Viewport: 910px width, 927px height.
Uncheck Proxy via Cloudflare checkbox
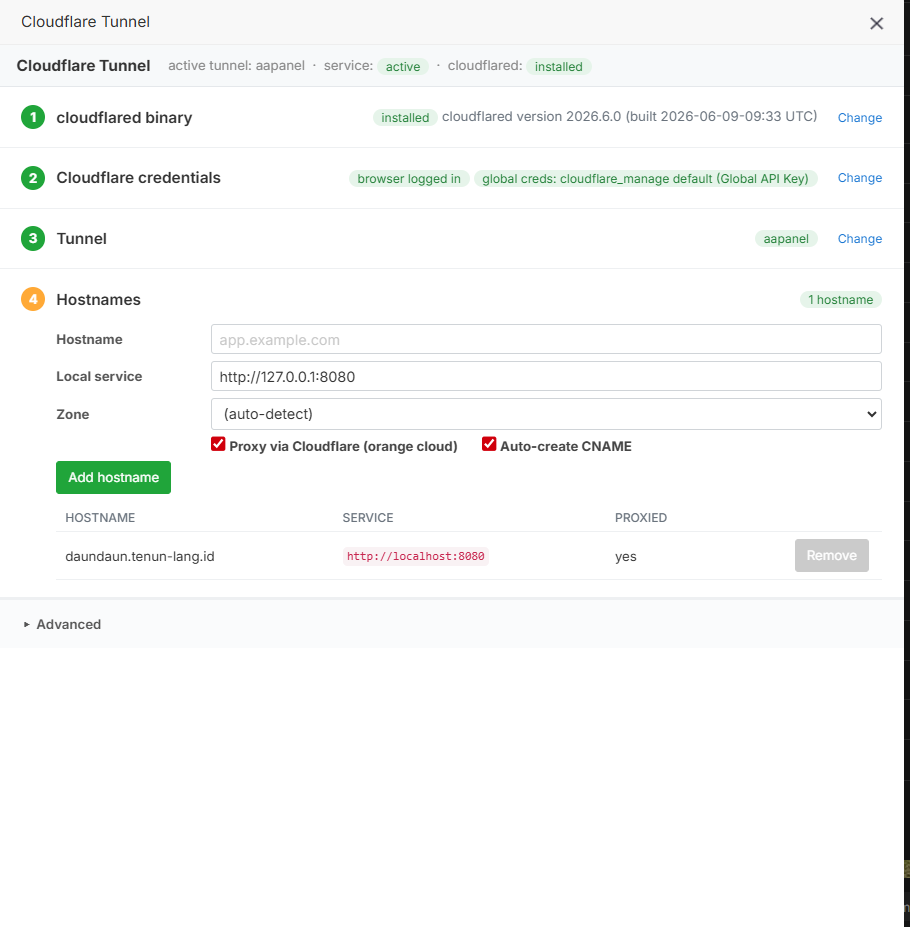[x=218, y=444]
